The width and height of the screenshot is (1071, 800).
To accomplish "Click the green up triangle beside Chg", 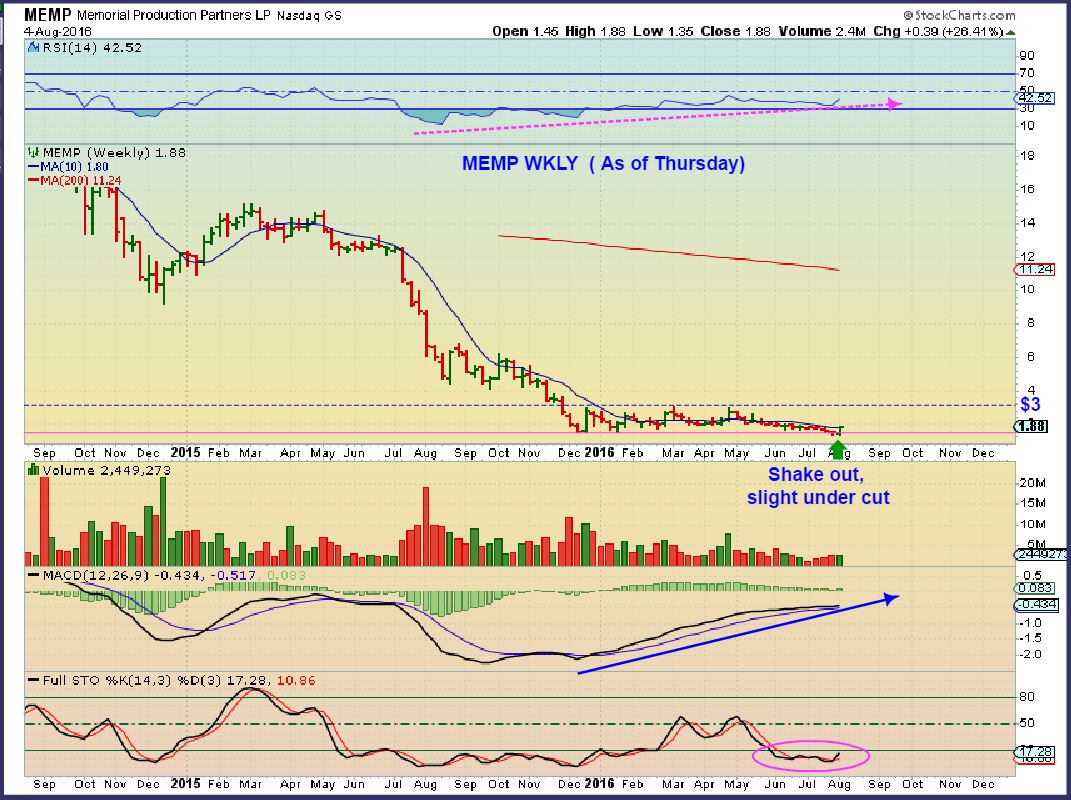I will point(1010,32).
